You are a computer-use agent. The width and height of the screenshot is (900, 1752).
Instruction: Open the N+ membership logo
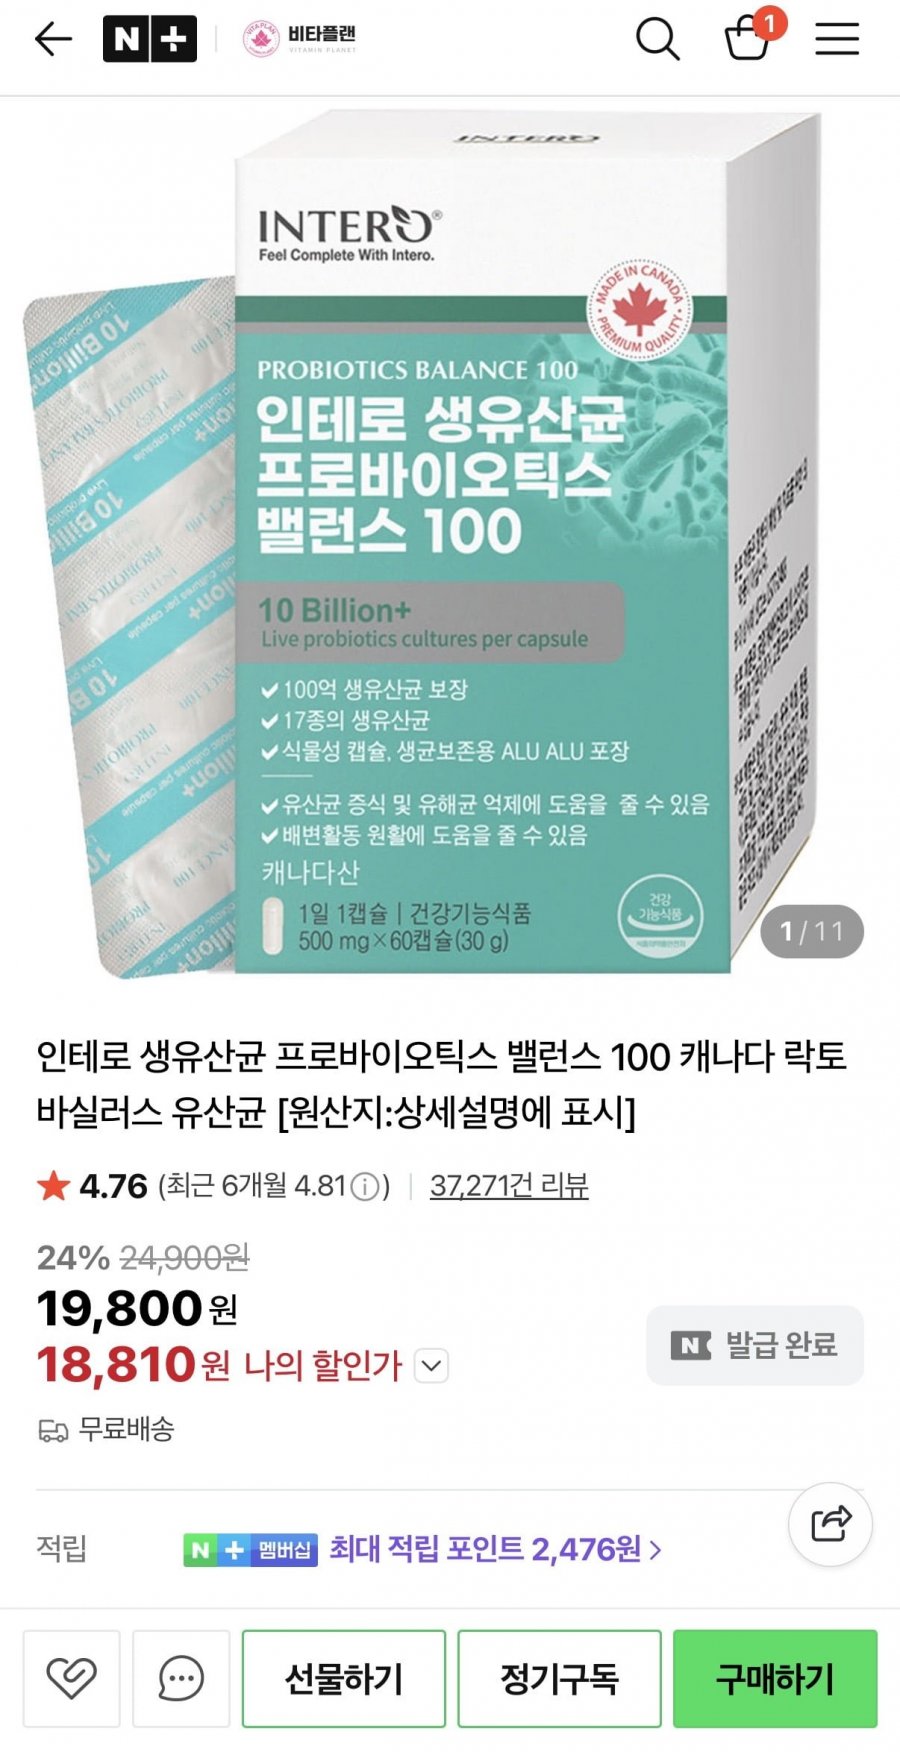click(150, 39)
